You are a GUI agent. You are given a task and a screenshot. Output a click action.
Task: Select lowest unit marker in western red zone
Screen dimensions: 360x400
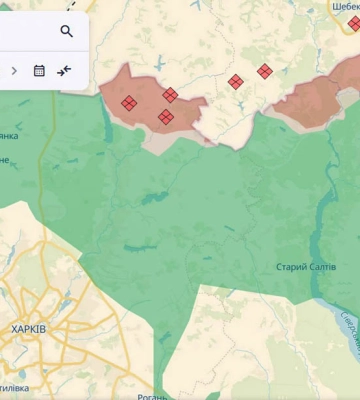pyautogui.click(x=166, y=117)
